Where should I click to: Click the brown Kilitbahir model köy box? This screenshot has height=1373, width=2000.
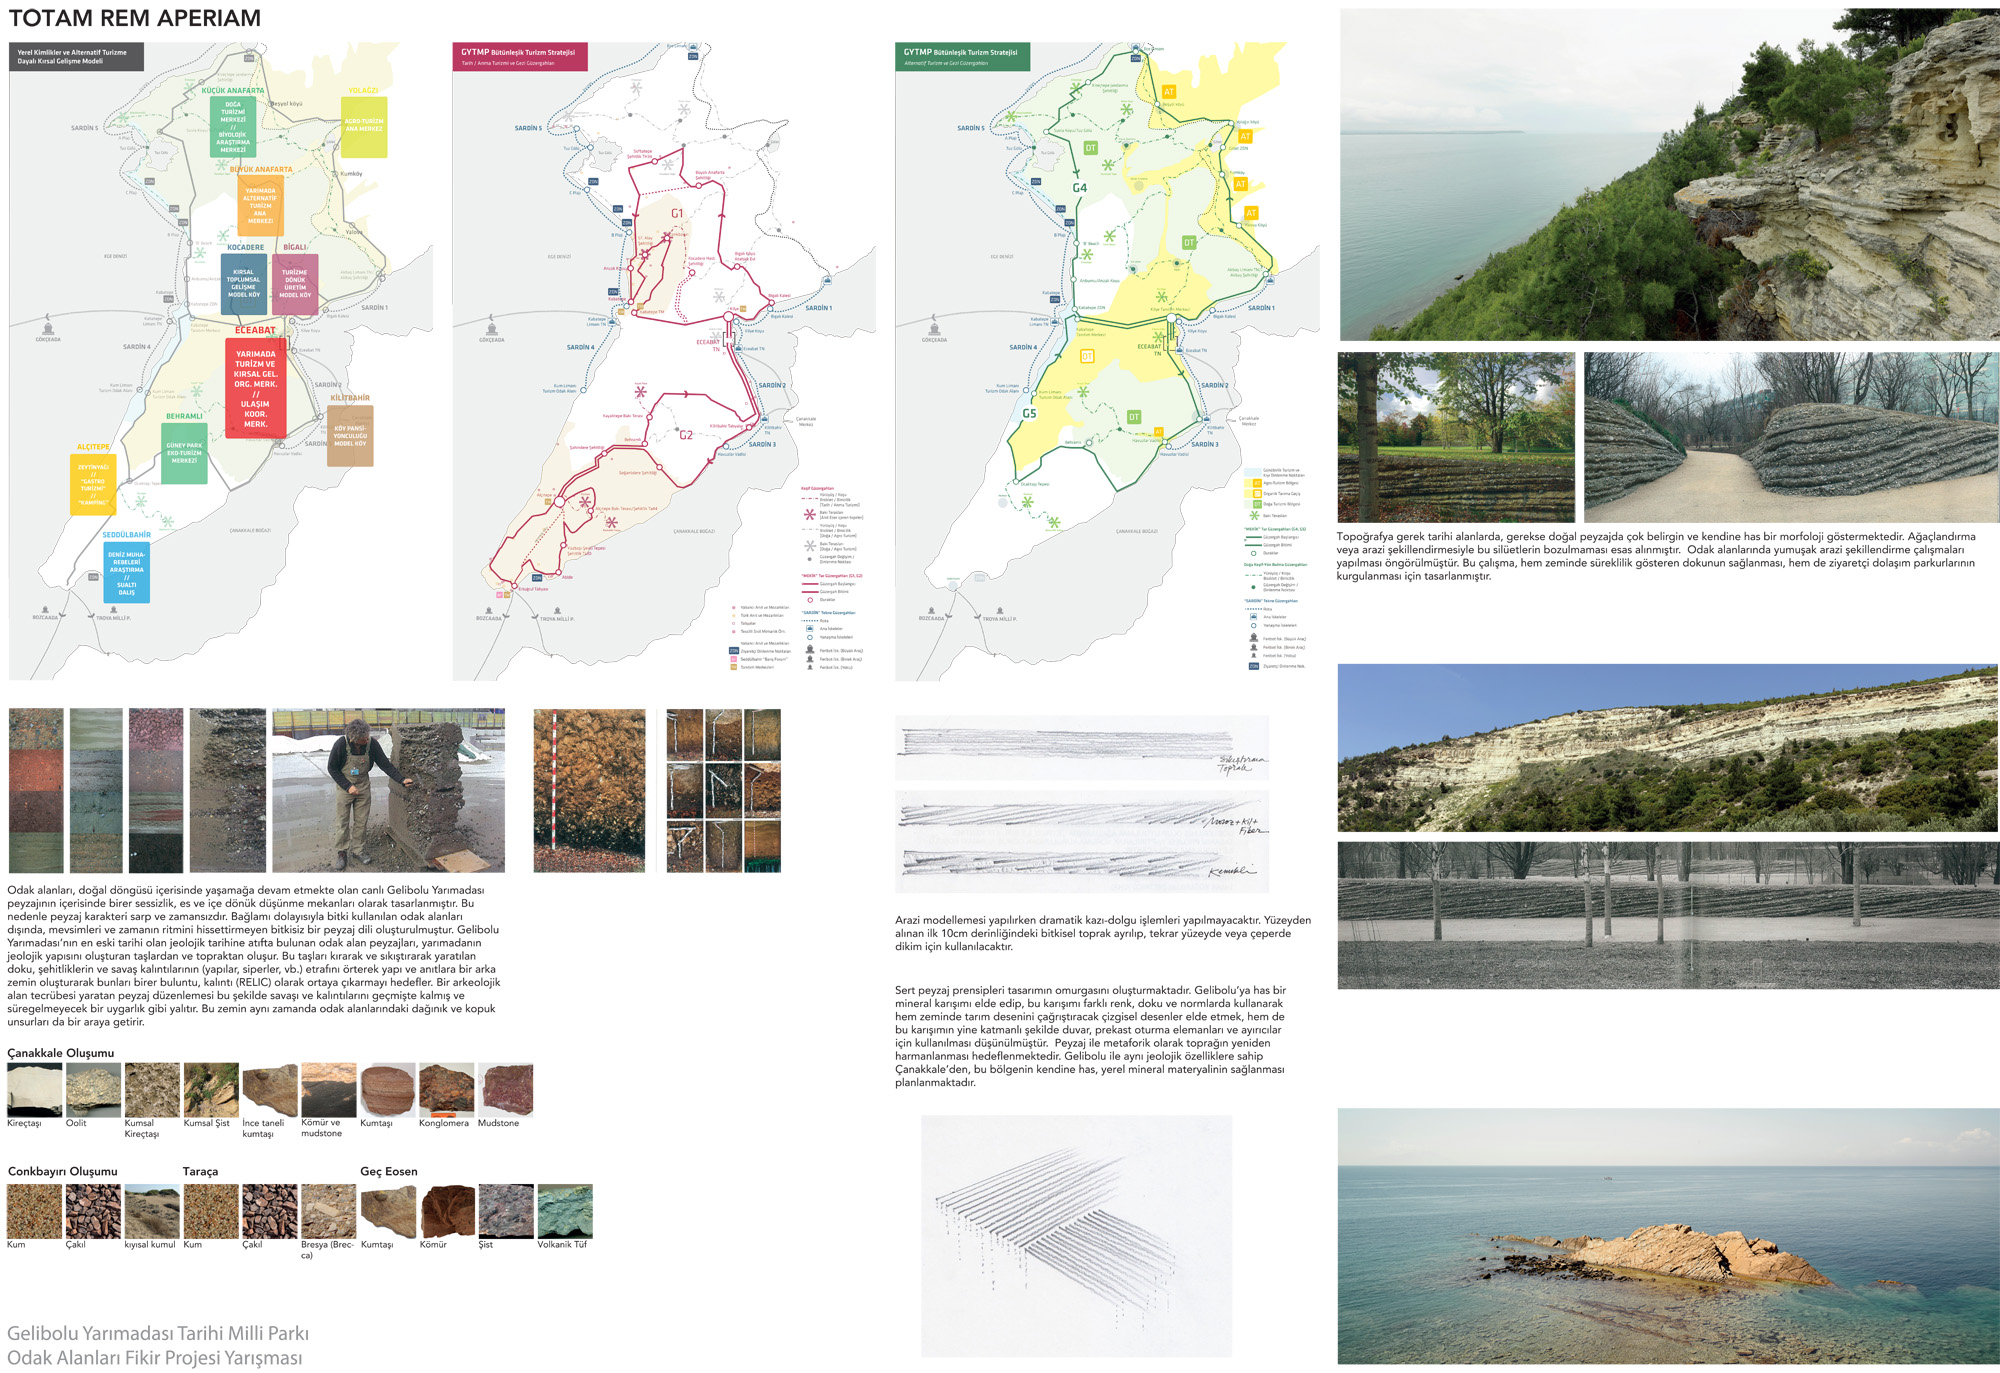(x=350, y=435)
